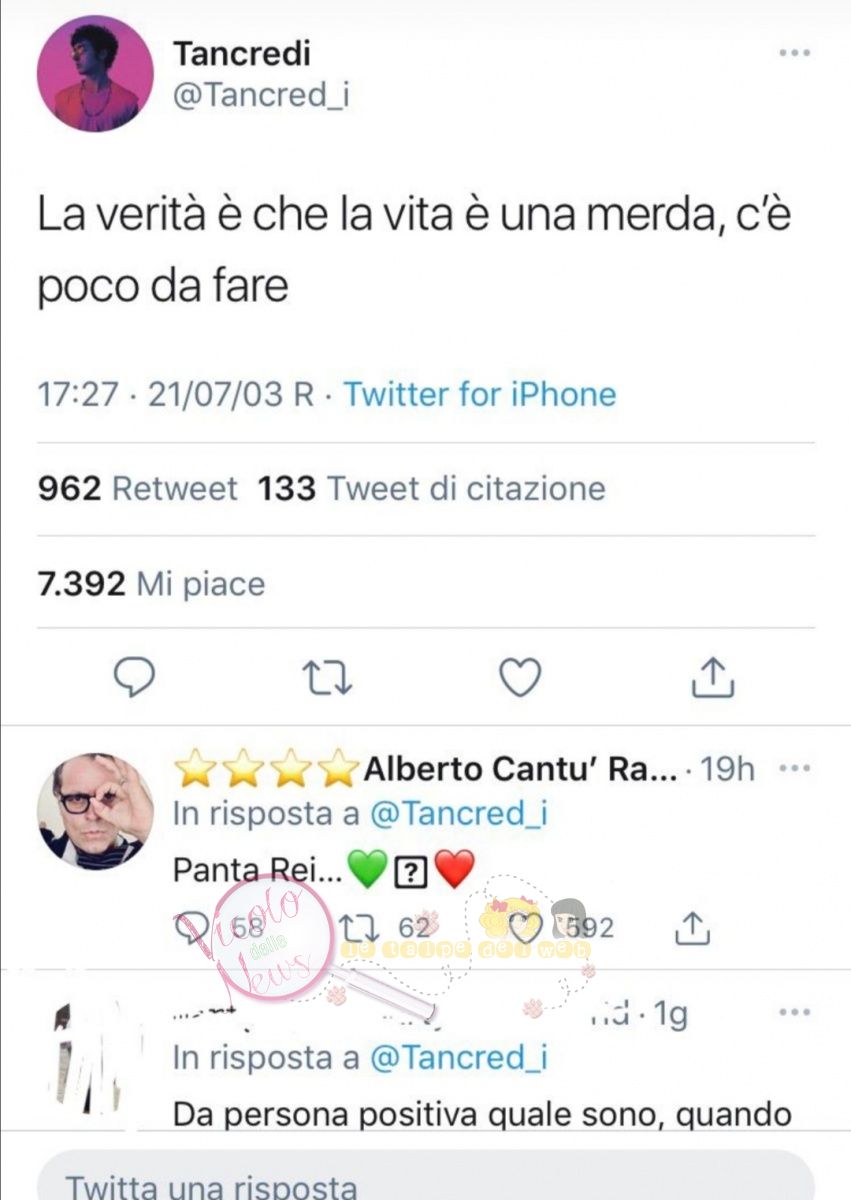Retweet Alberto Cantu's reply
This screenshot has height=1200, width=851.
[x=356, y=929]
